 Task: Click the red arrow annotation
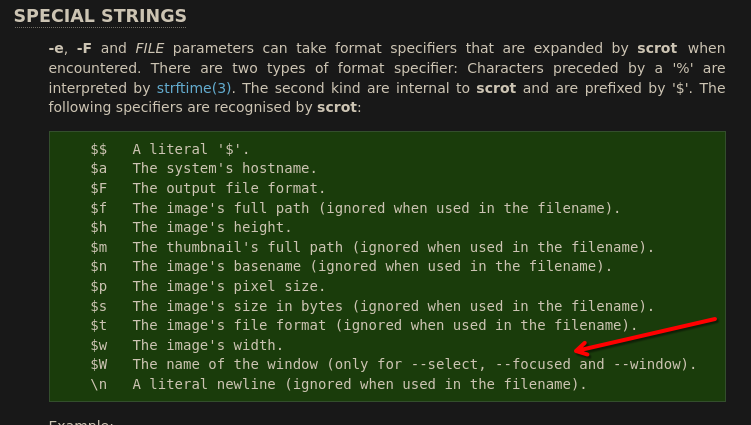[x=647, y=334]
